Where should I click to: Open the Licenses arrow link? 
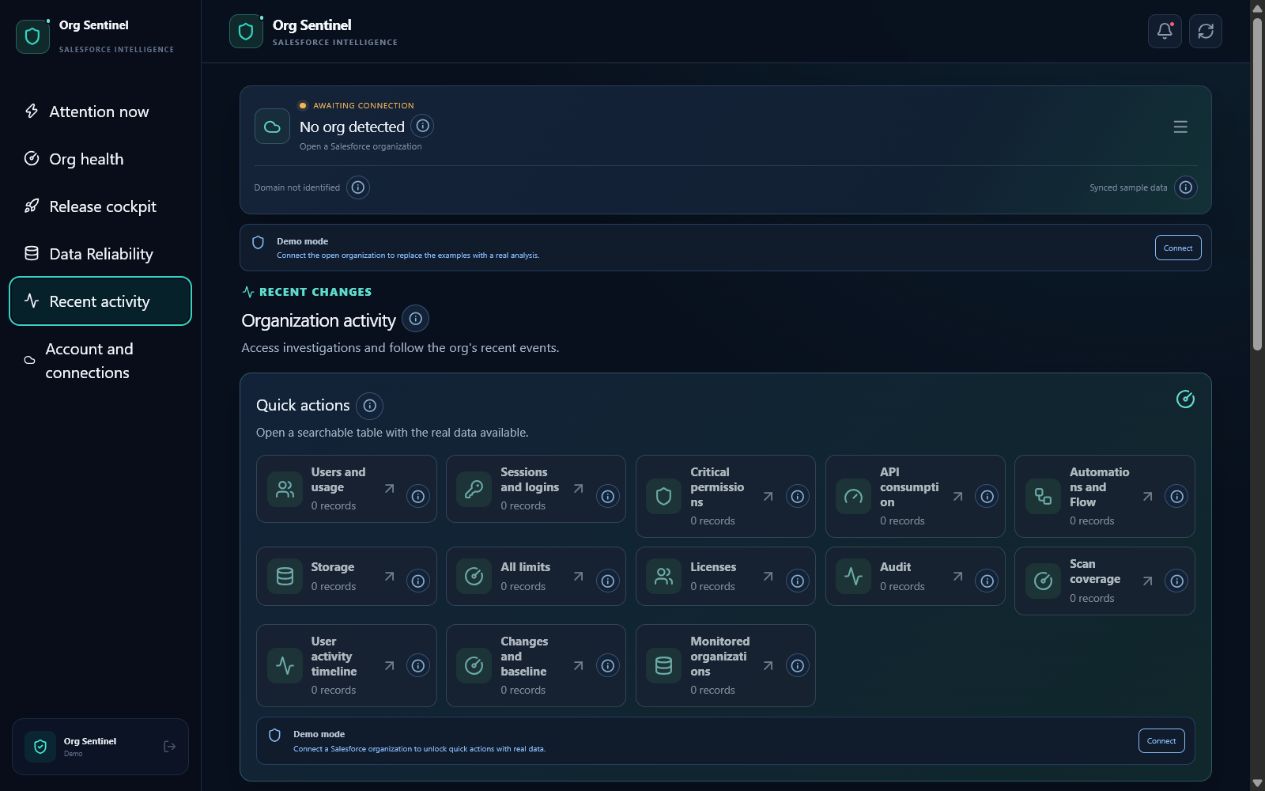768,576
